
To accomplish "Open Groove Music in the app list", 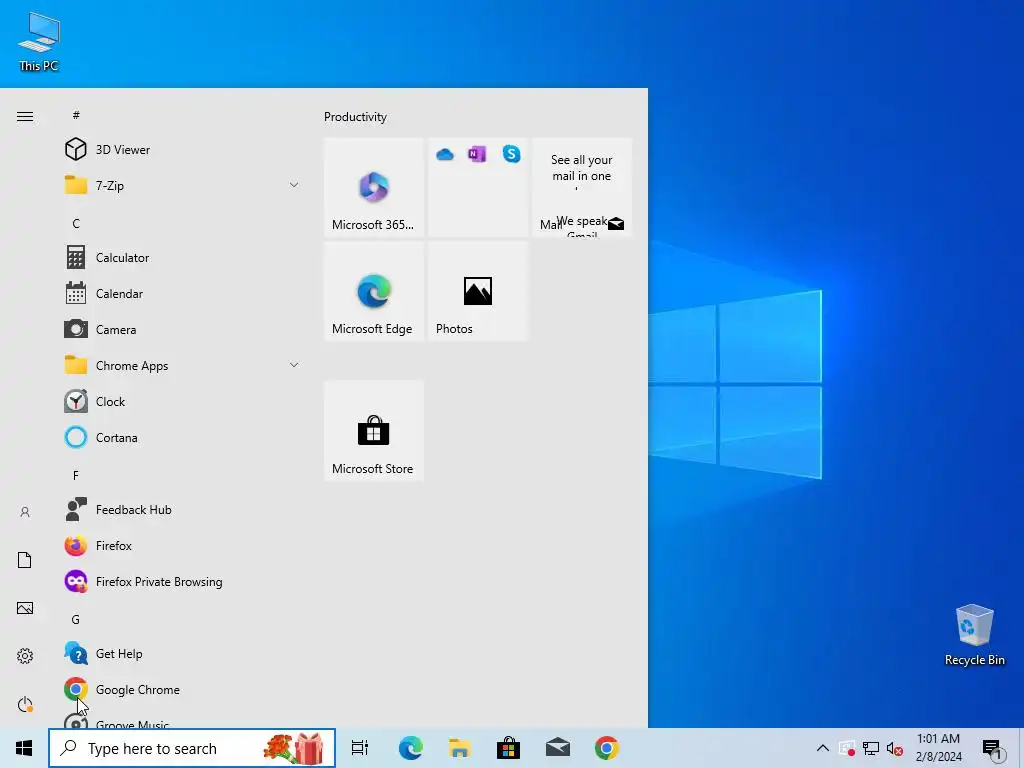I will pos(182,720).
